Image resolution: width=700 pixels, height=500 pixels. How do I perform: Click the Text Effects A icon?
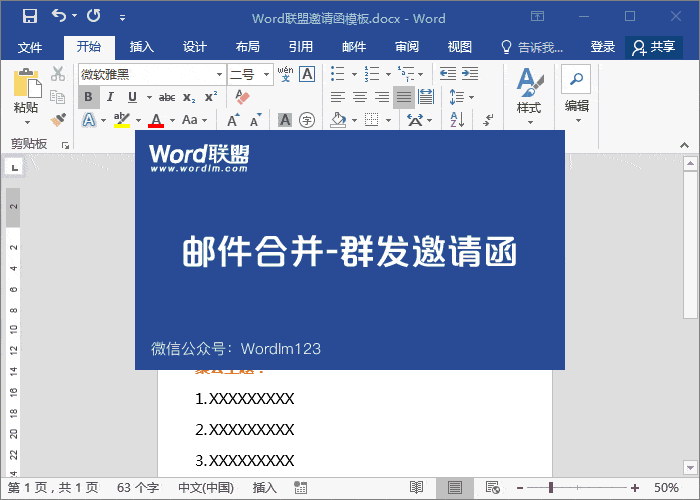89,120
